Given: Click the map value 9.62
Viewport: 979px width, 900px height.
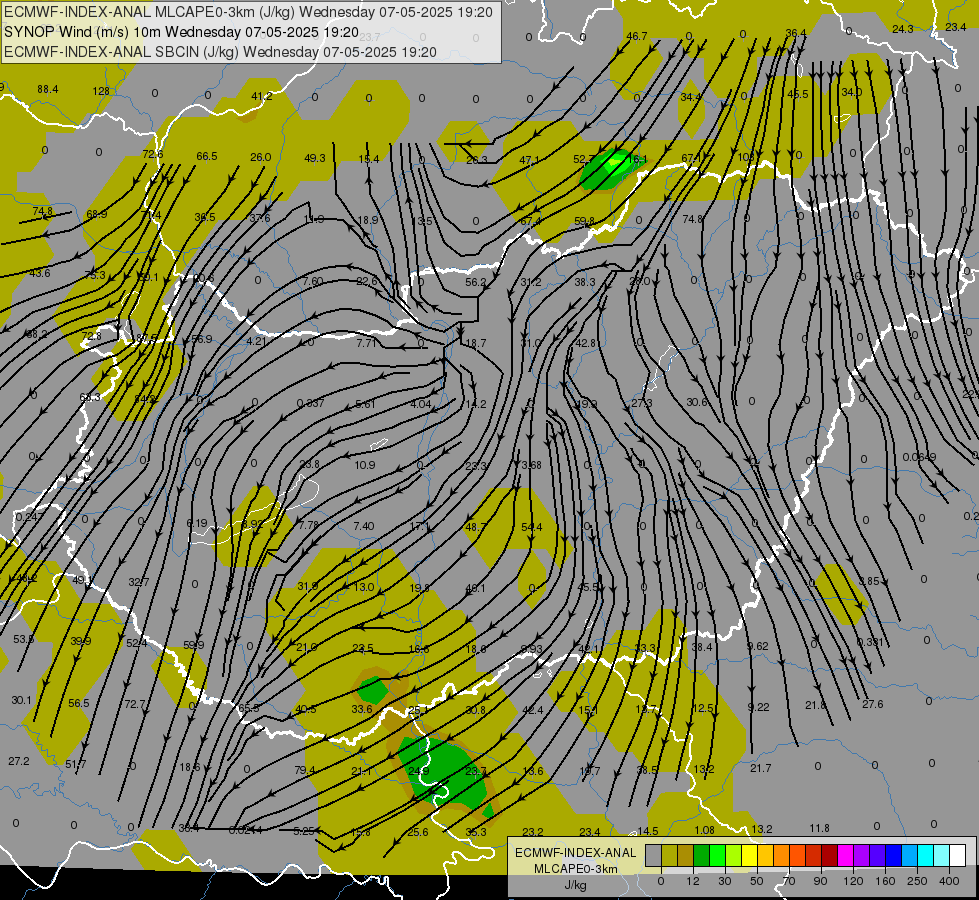Looking at the screenshot, I should 757,646.
